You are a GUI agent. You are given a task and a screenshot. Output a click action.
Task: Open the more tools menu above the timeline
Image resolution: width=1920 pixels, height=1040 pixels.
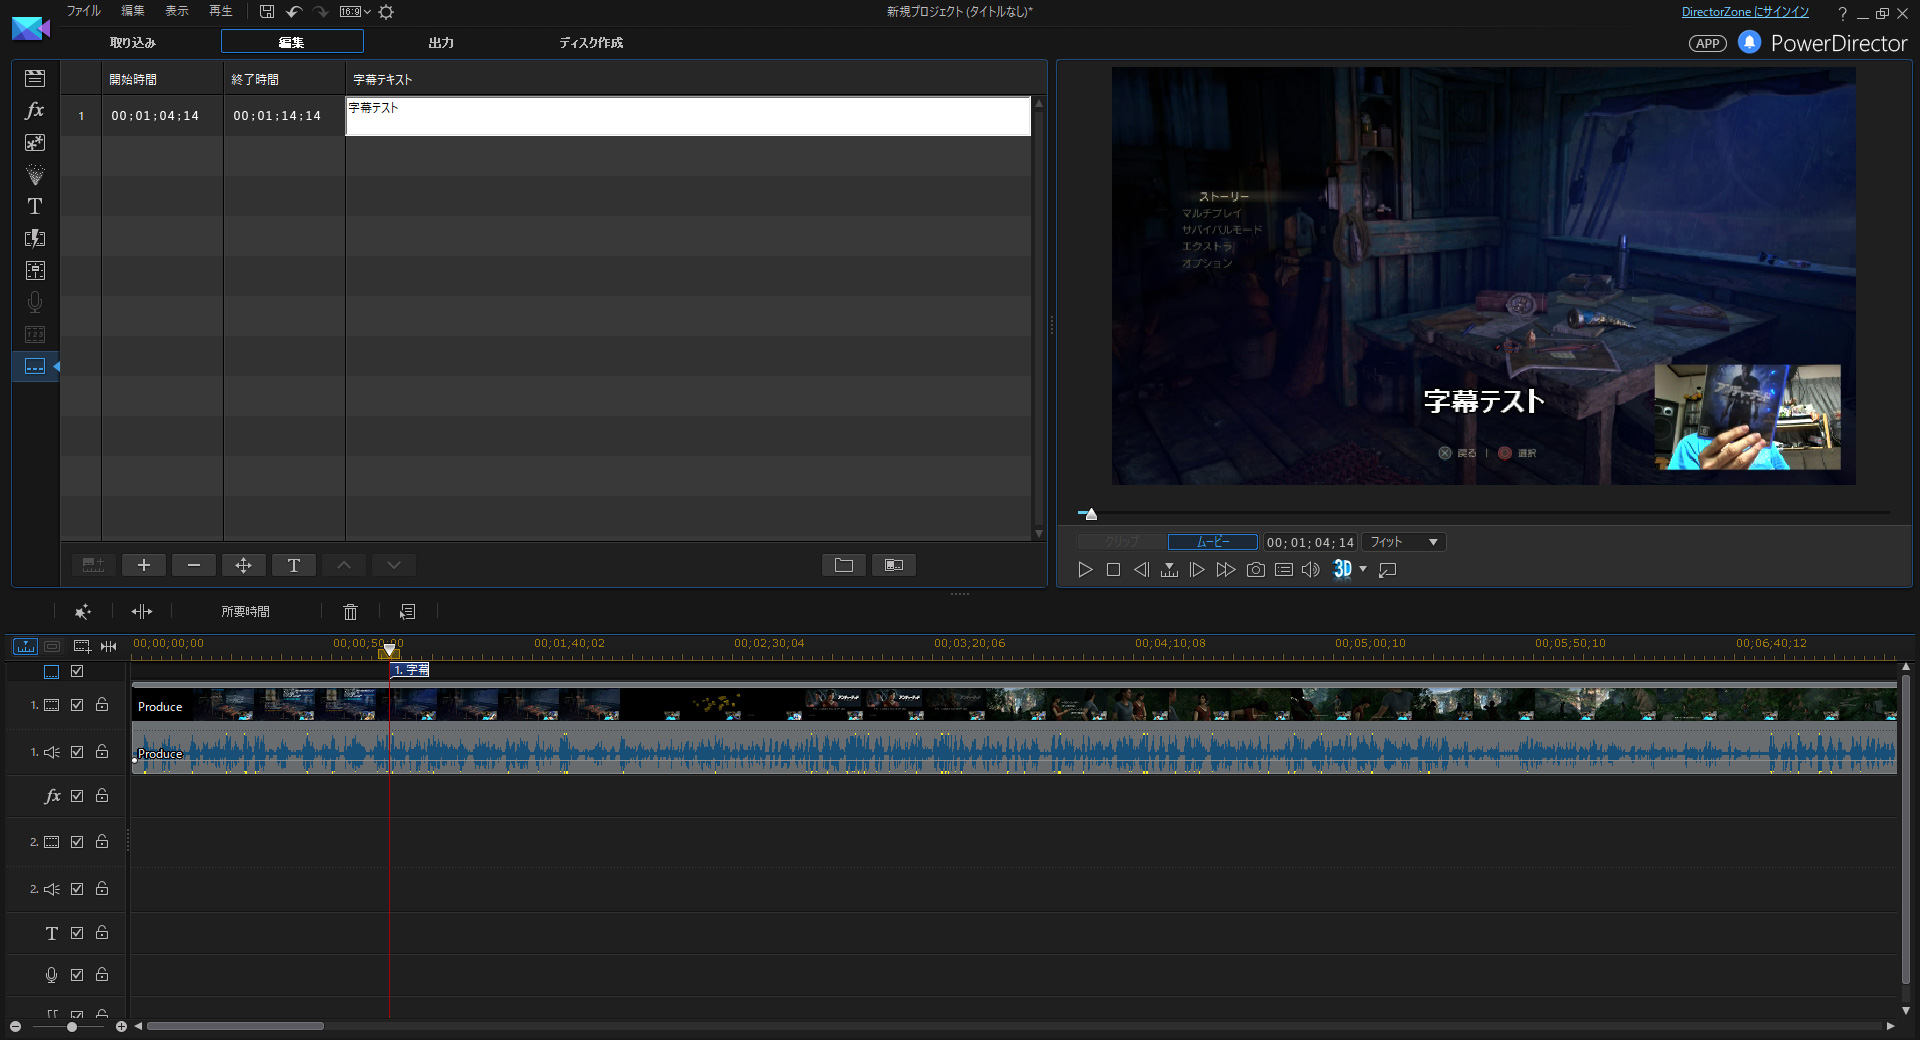pos(407,611)
